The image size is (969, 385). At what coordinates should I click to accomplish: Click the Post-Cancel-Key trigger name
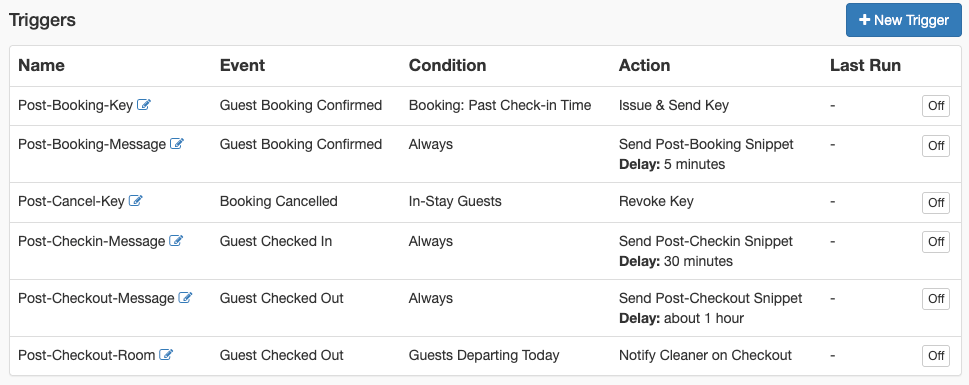72,201
